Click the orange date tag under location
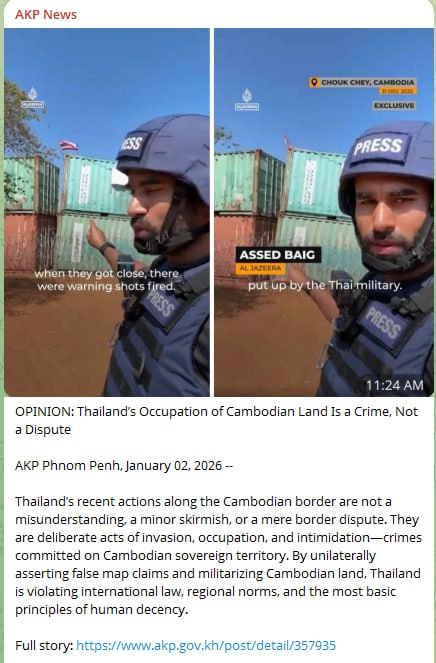Viewport: 436px width, 663px height. pyautogui.click(x=398, y=91)
